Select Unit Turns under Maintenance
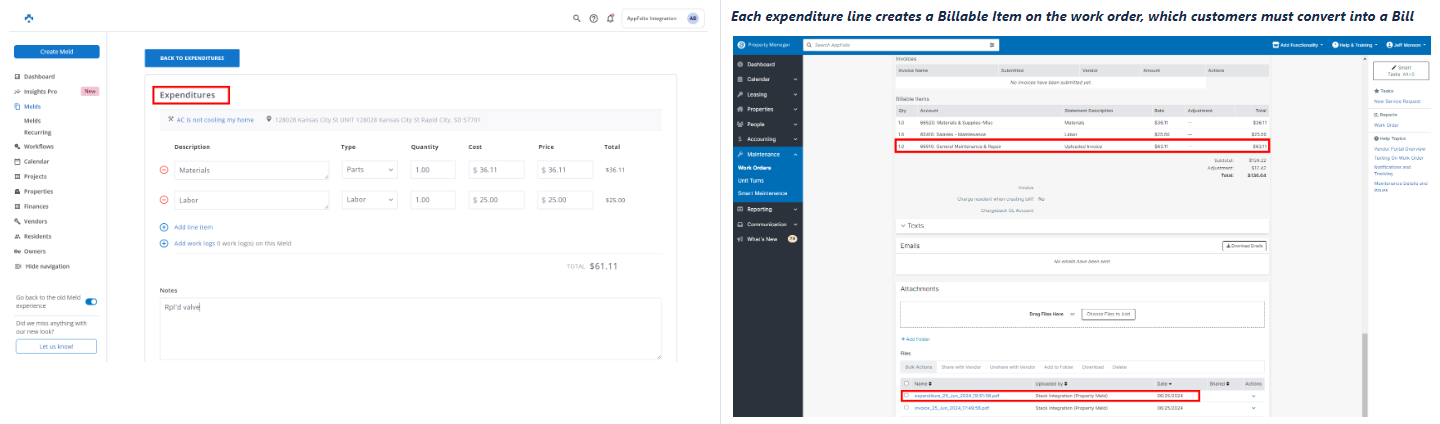 752,180
